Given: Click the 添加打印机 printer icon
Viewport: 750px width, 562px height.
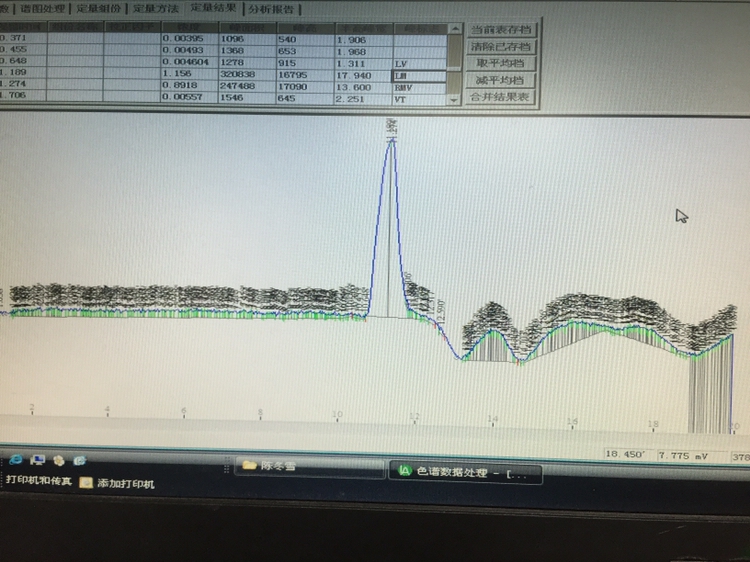Looking at the screenshot, I should (86, 483).
